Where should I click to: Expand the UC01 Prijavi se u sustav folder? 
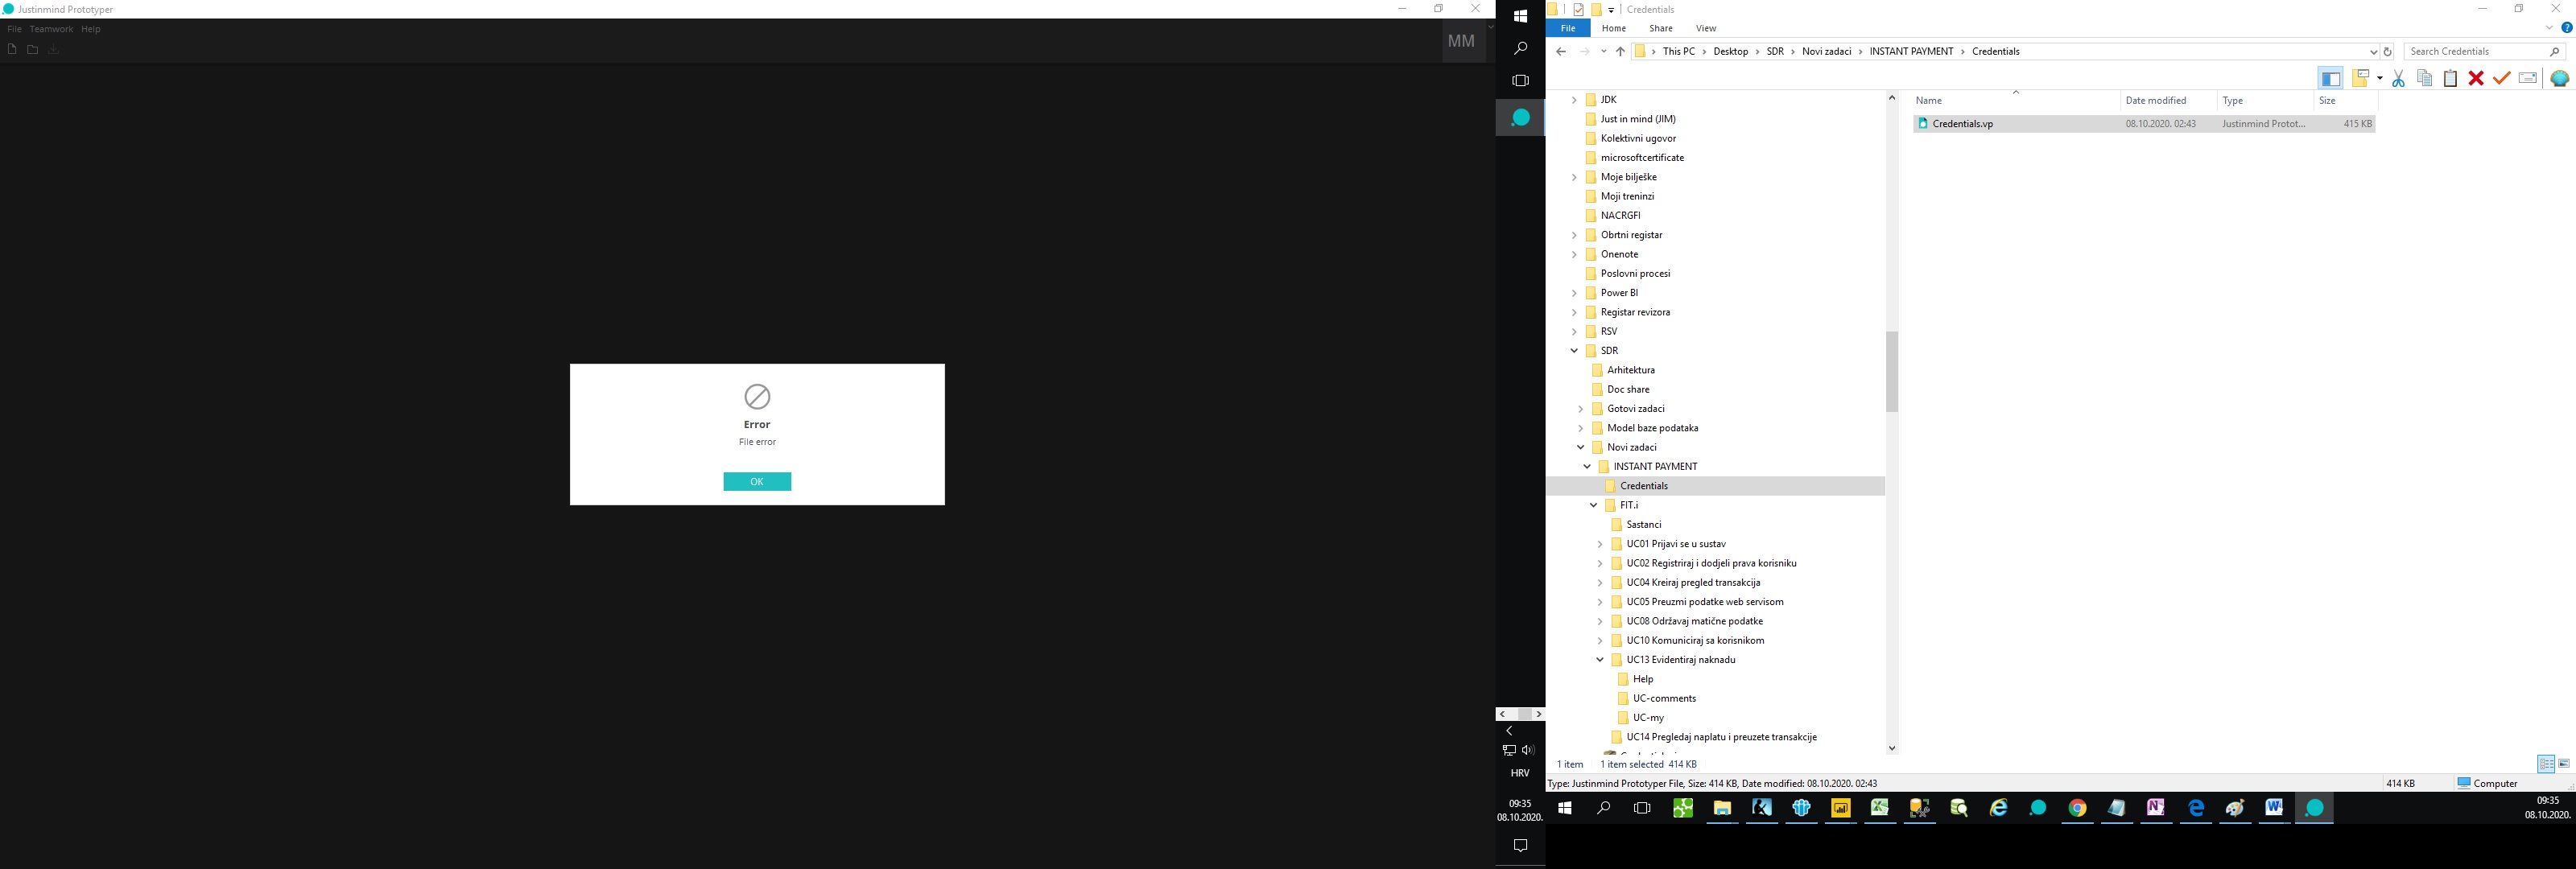1600,544
